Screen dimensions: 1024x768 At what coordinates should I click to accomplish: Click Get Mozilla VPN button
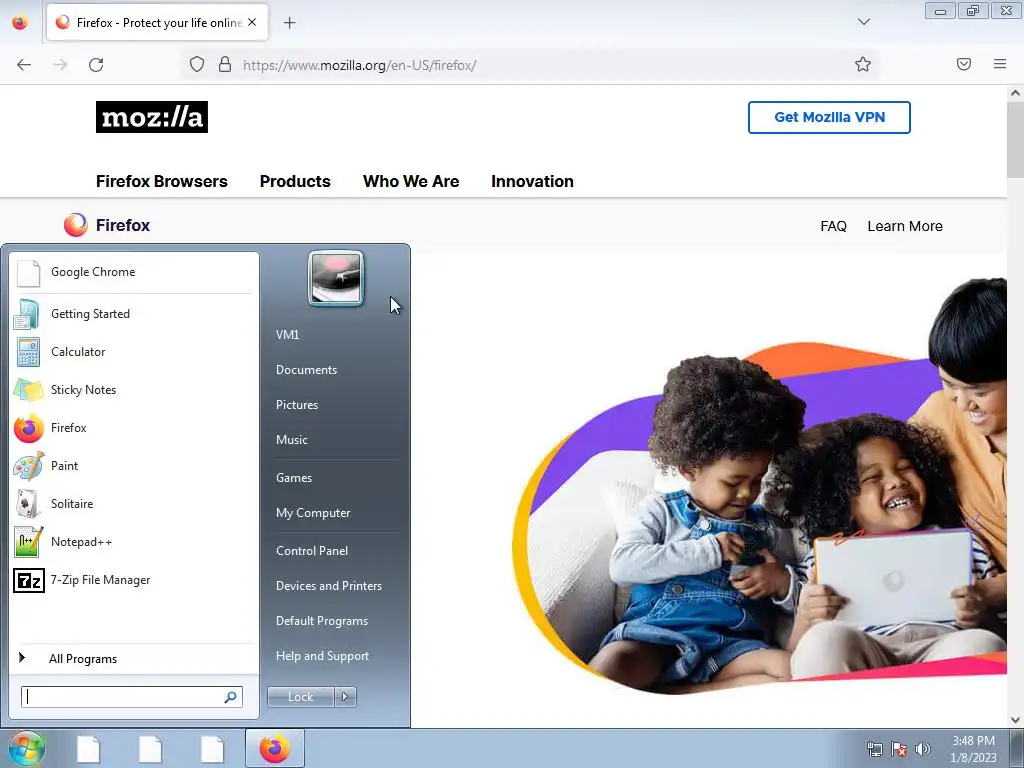pyautogui.click(x=829, y=118)
